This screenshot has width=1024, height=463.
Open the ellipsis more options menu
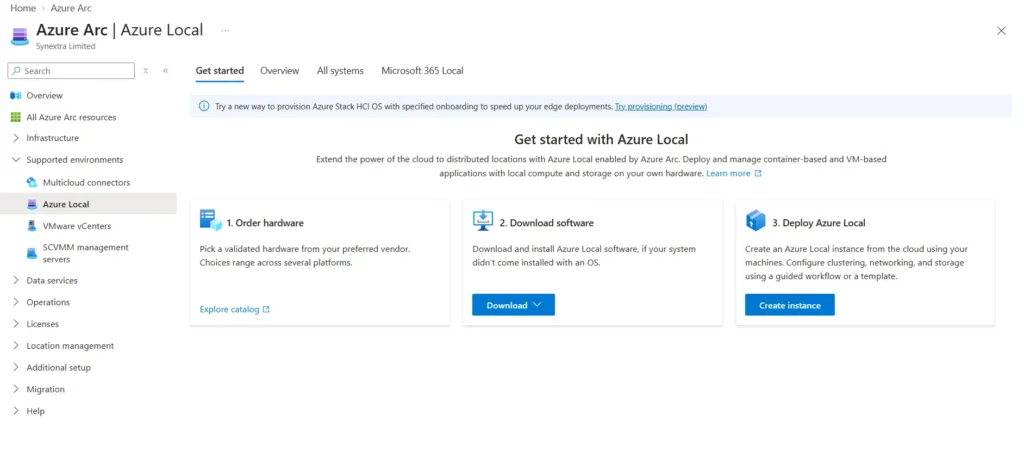tap(225, 30)
